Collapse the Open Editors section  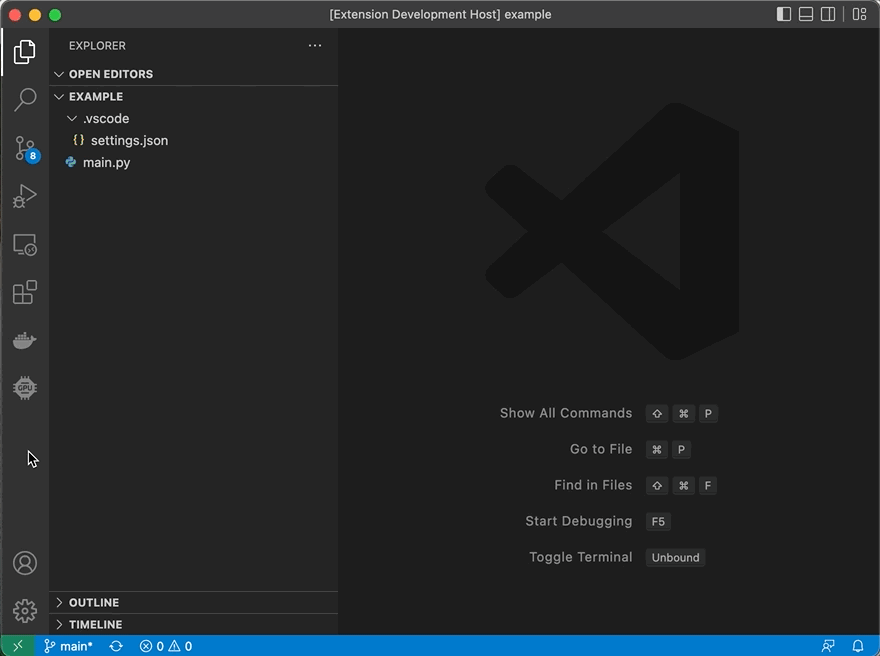[x=194, y=74]
